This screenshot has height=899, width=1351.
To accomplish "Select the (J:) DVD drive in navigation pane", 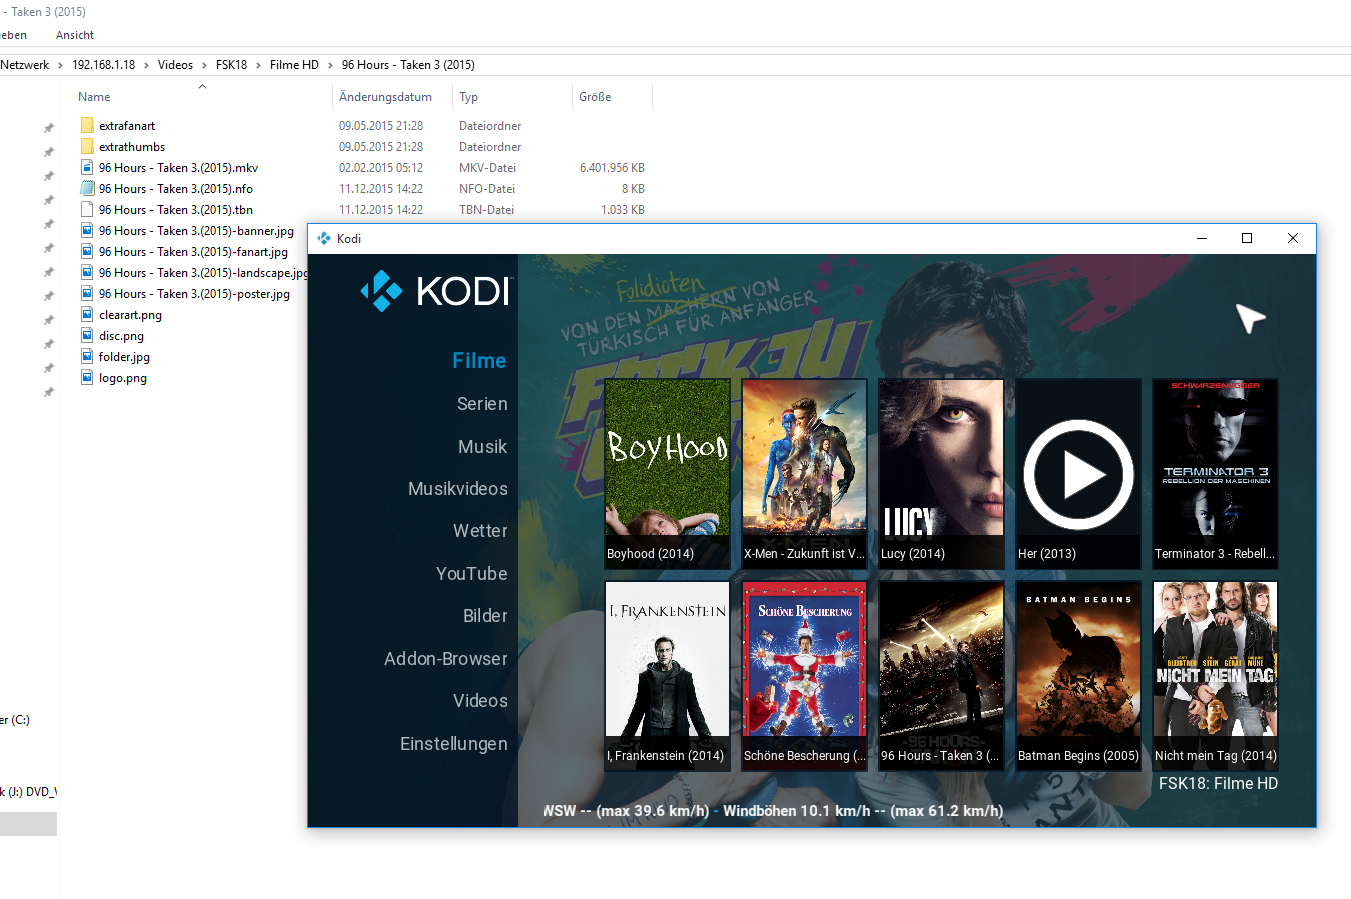I will coord(28,792).
